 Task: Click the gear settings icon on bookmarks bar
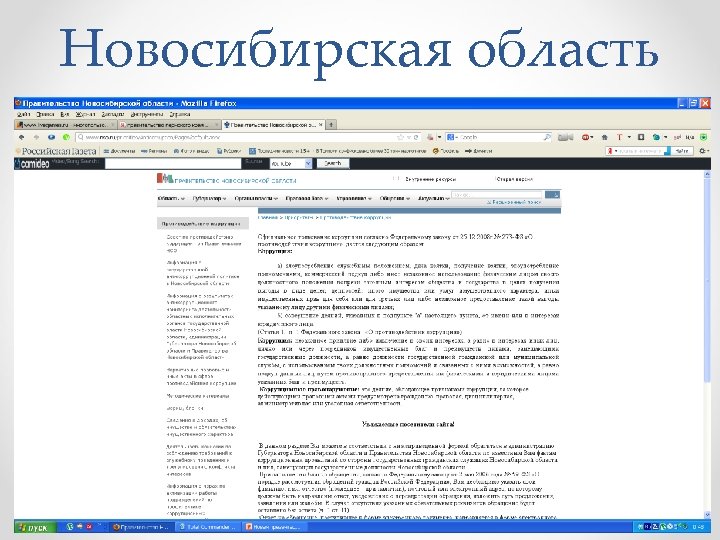tap(702, 151)
